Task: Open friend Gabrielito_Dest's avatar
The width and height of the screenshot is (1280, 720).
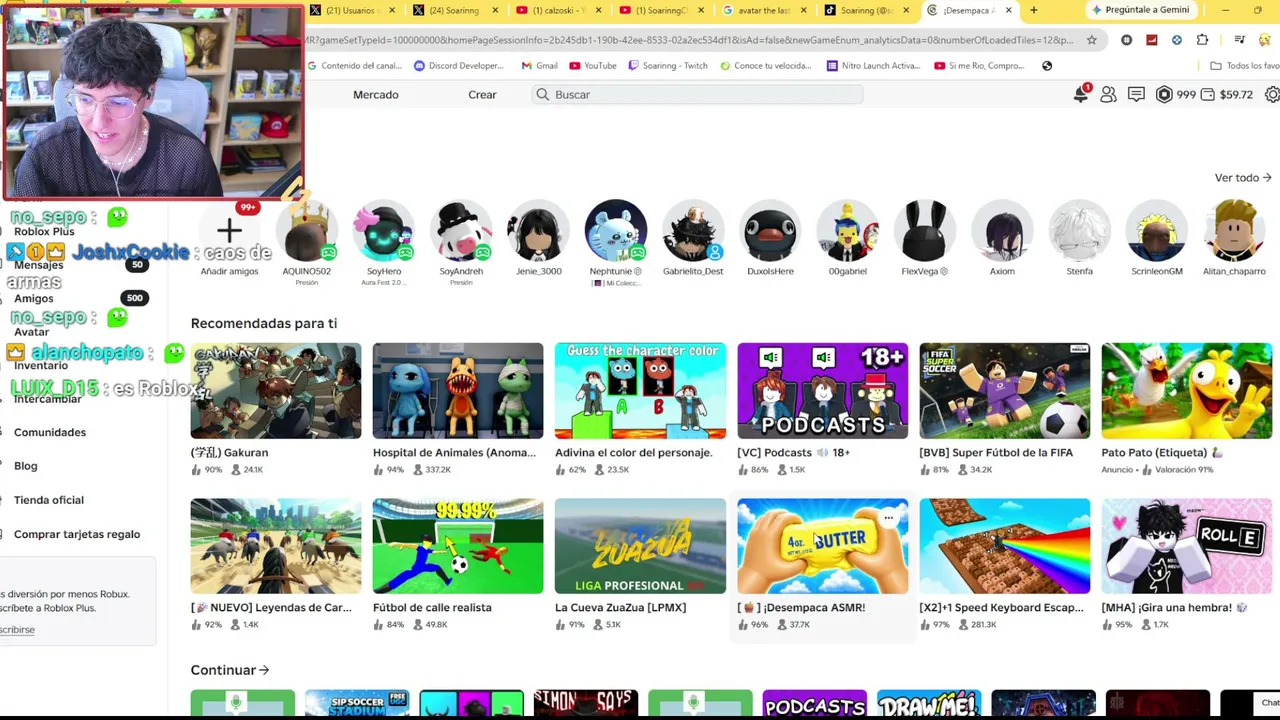Action: point(693,231)
